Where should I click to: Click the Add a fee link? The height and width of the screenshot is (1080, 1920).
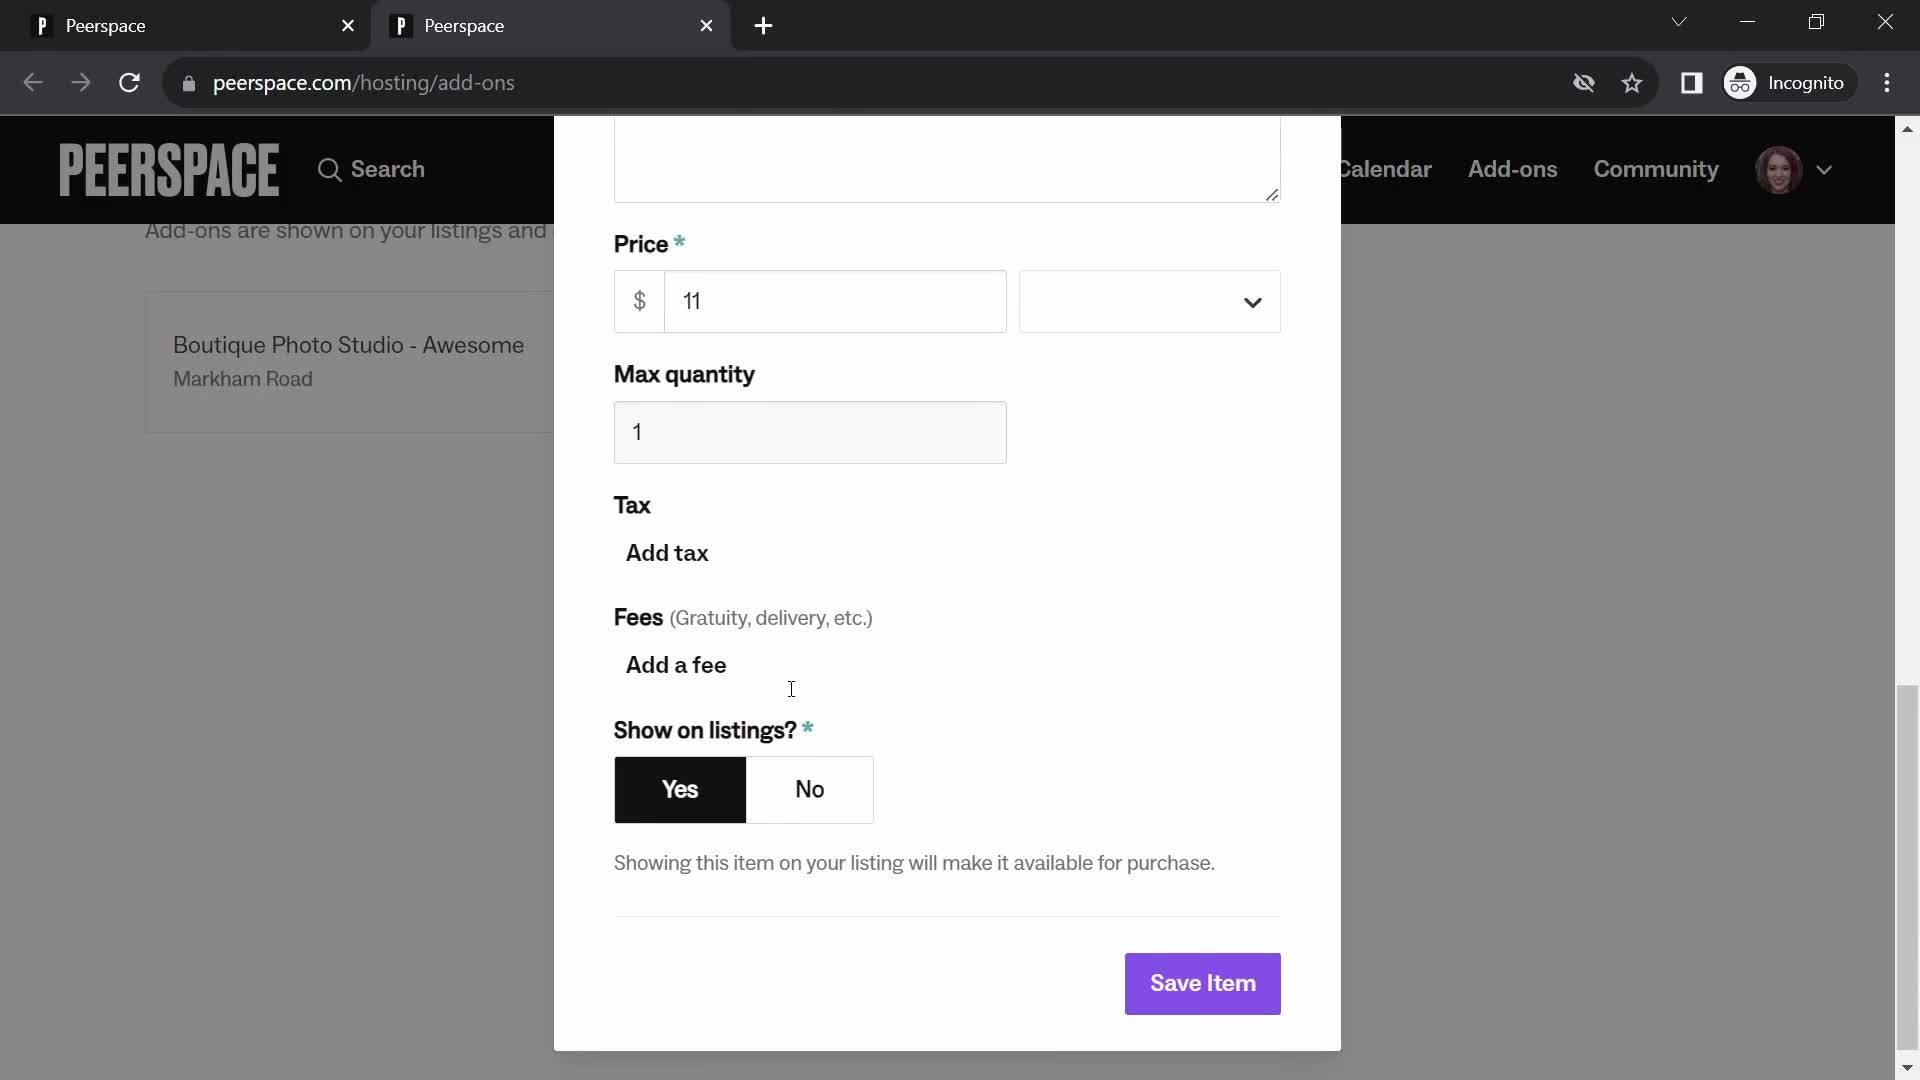[x=676, y=665]
